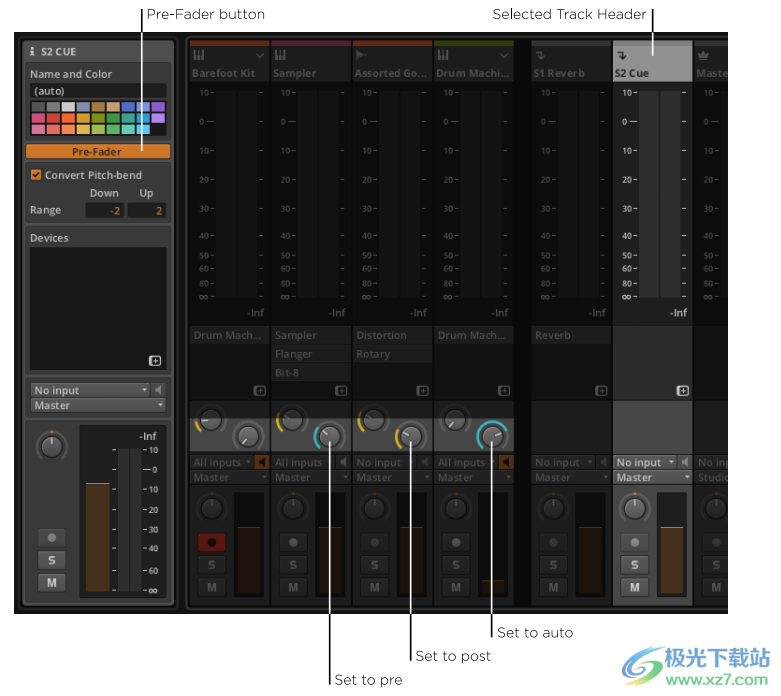Open the Distortion device

[x=392, y=335]
